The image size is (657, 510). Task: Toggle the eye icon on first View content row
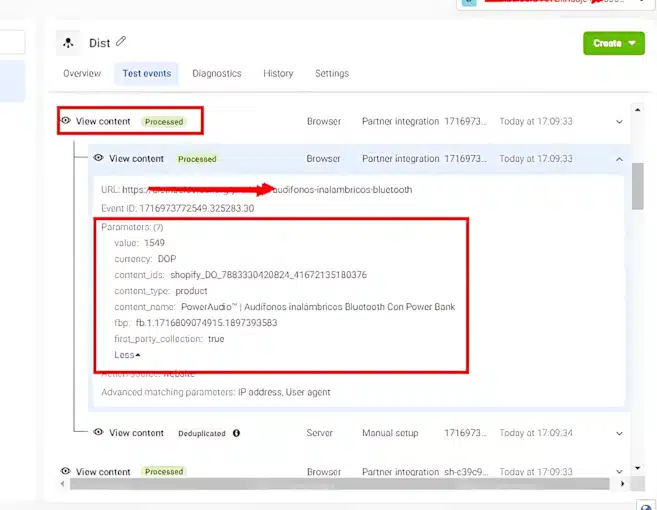[x=66, y=121]
